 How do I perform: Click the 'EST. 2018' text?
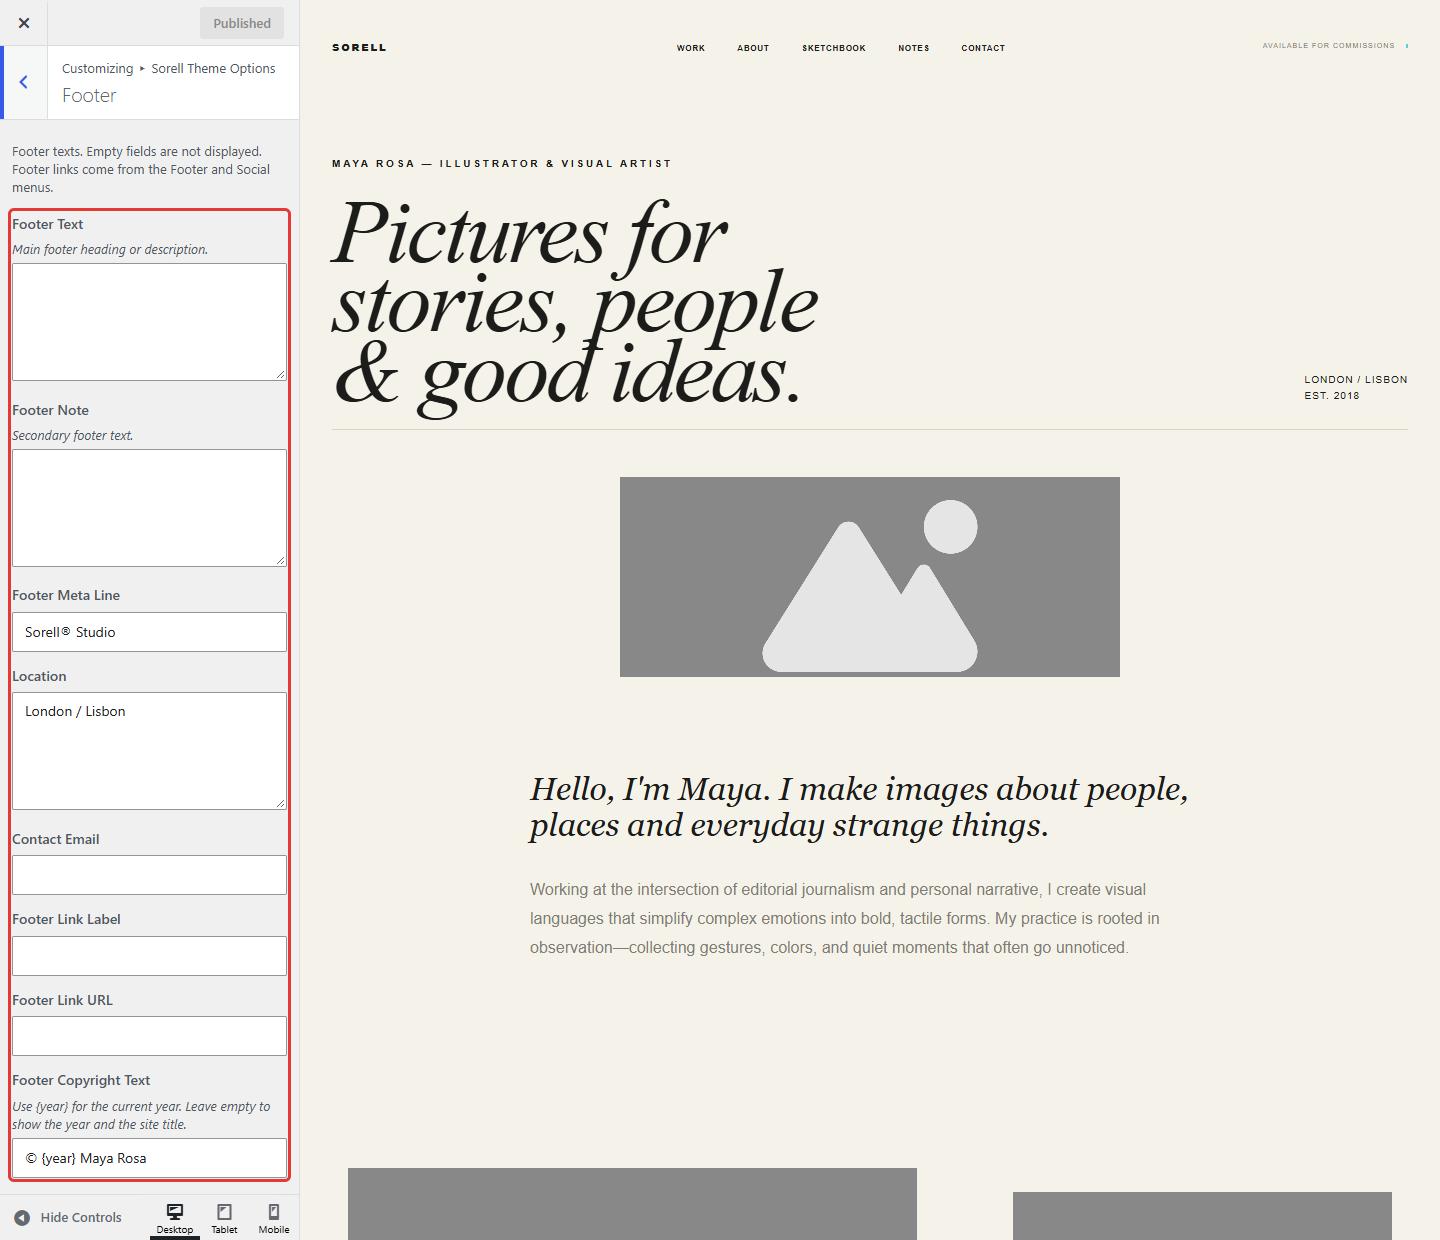1331,396
